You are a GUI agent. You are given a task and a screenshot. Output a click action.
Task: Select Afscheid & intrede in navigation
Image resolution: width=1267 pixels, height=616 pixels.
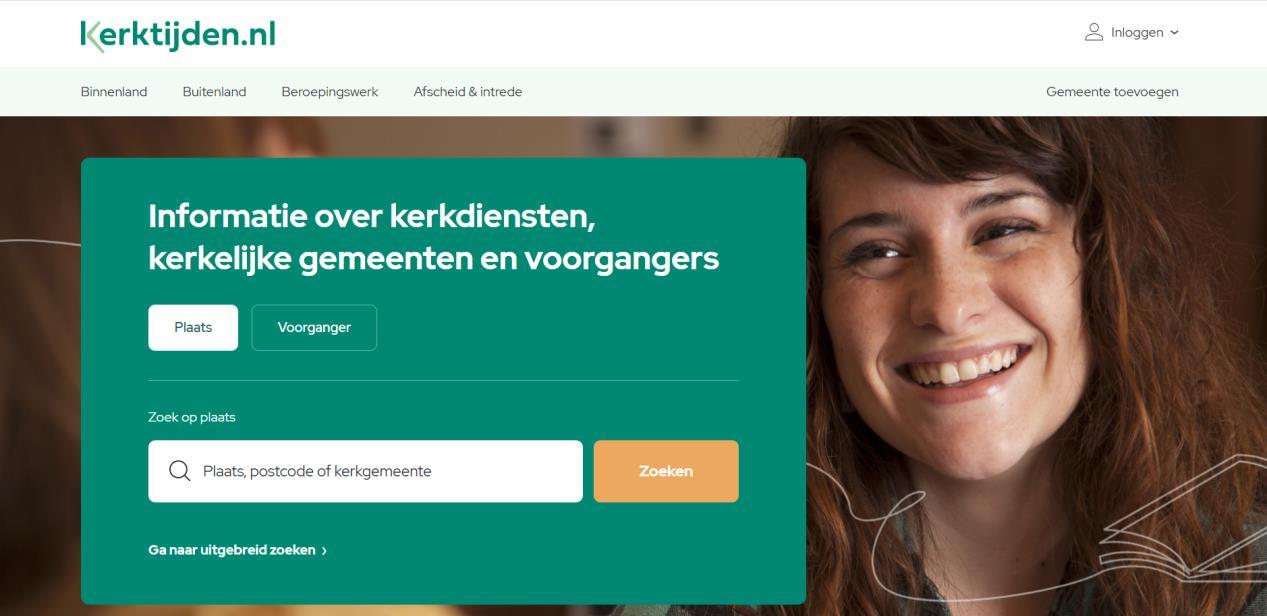(468, 92)
